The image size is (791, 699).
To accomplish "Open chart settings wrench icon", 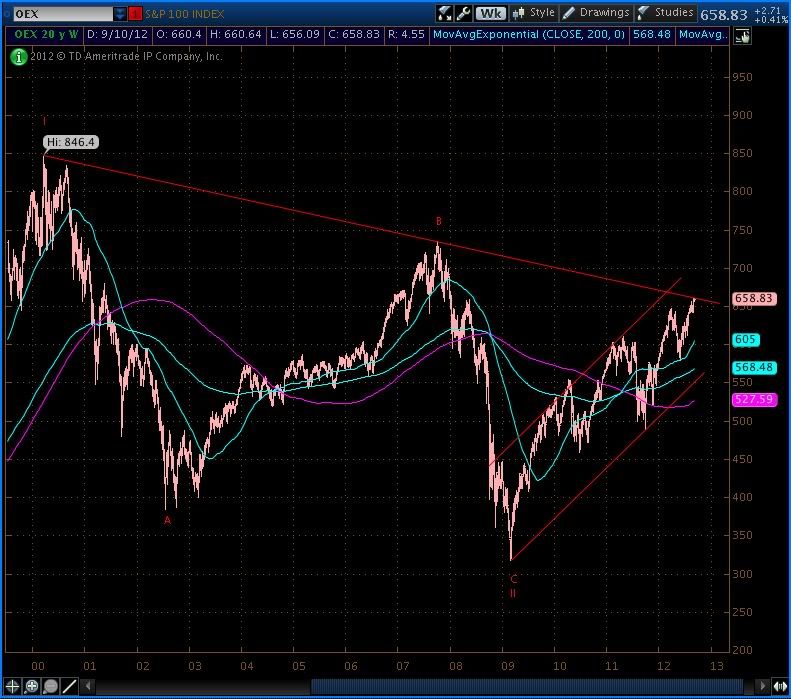I will [462, 13].
